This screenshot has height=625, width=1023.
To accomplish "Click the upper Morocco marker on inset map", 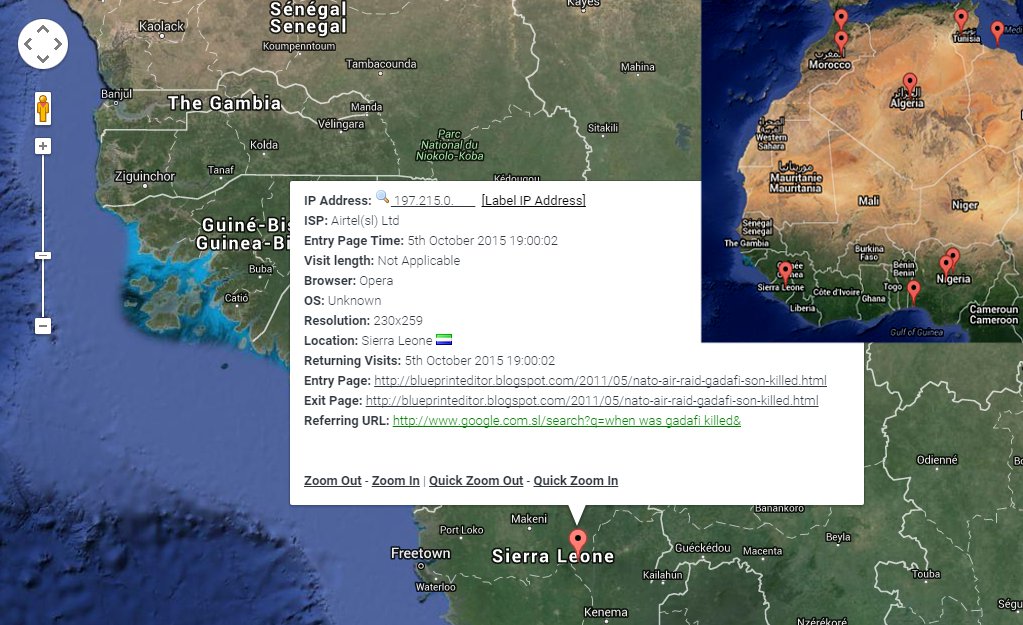I will [x=842, y=20].
